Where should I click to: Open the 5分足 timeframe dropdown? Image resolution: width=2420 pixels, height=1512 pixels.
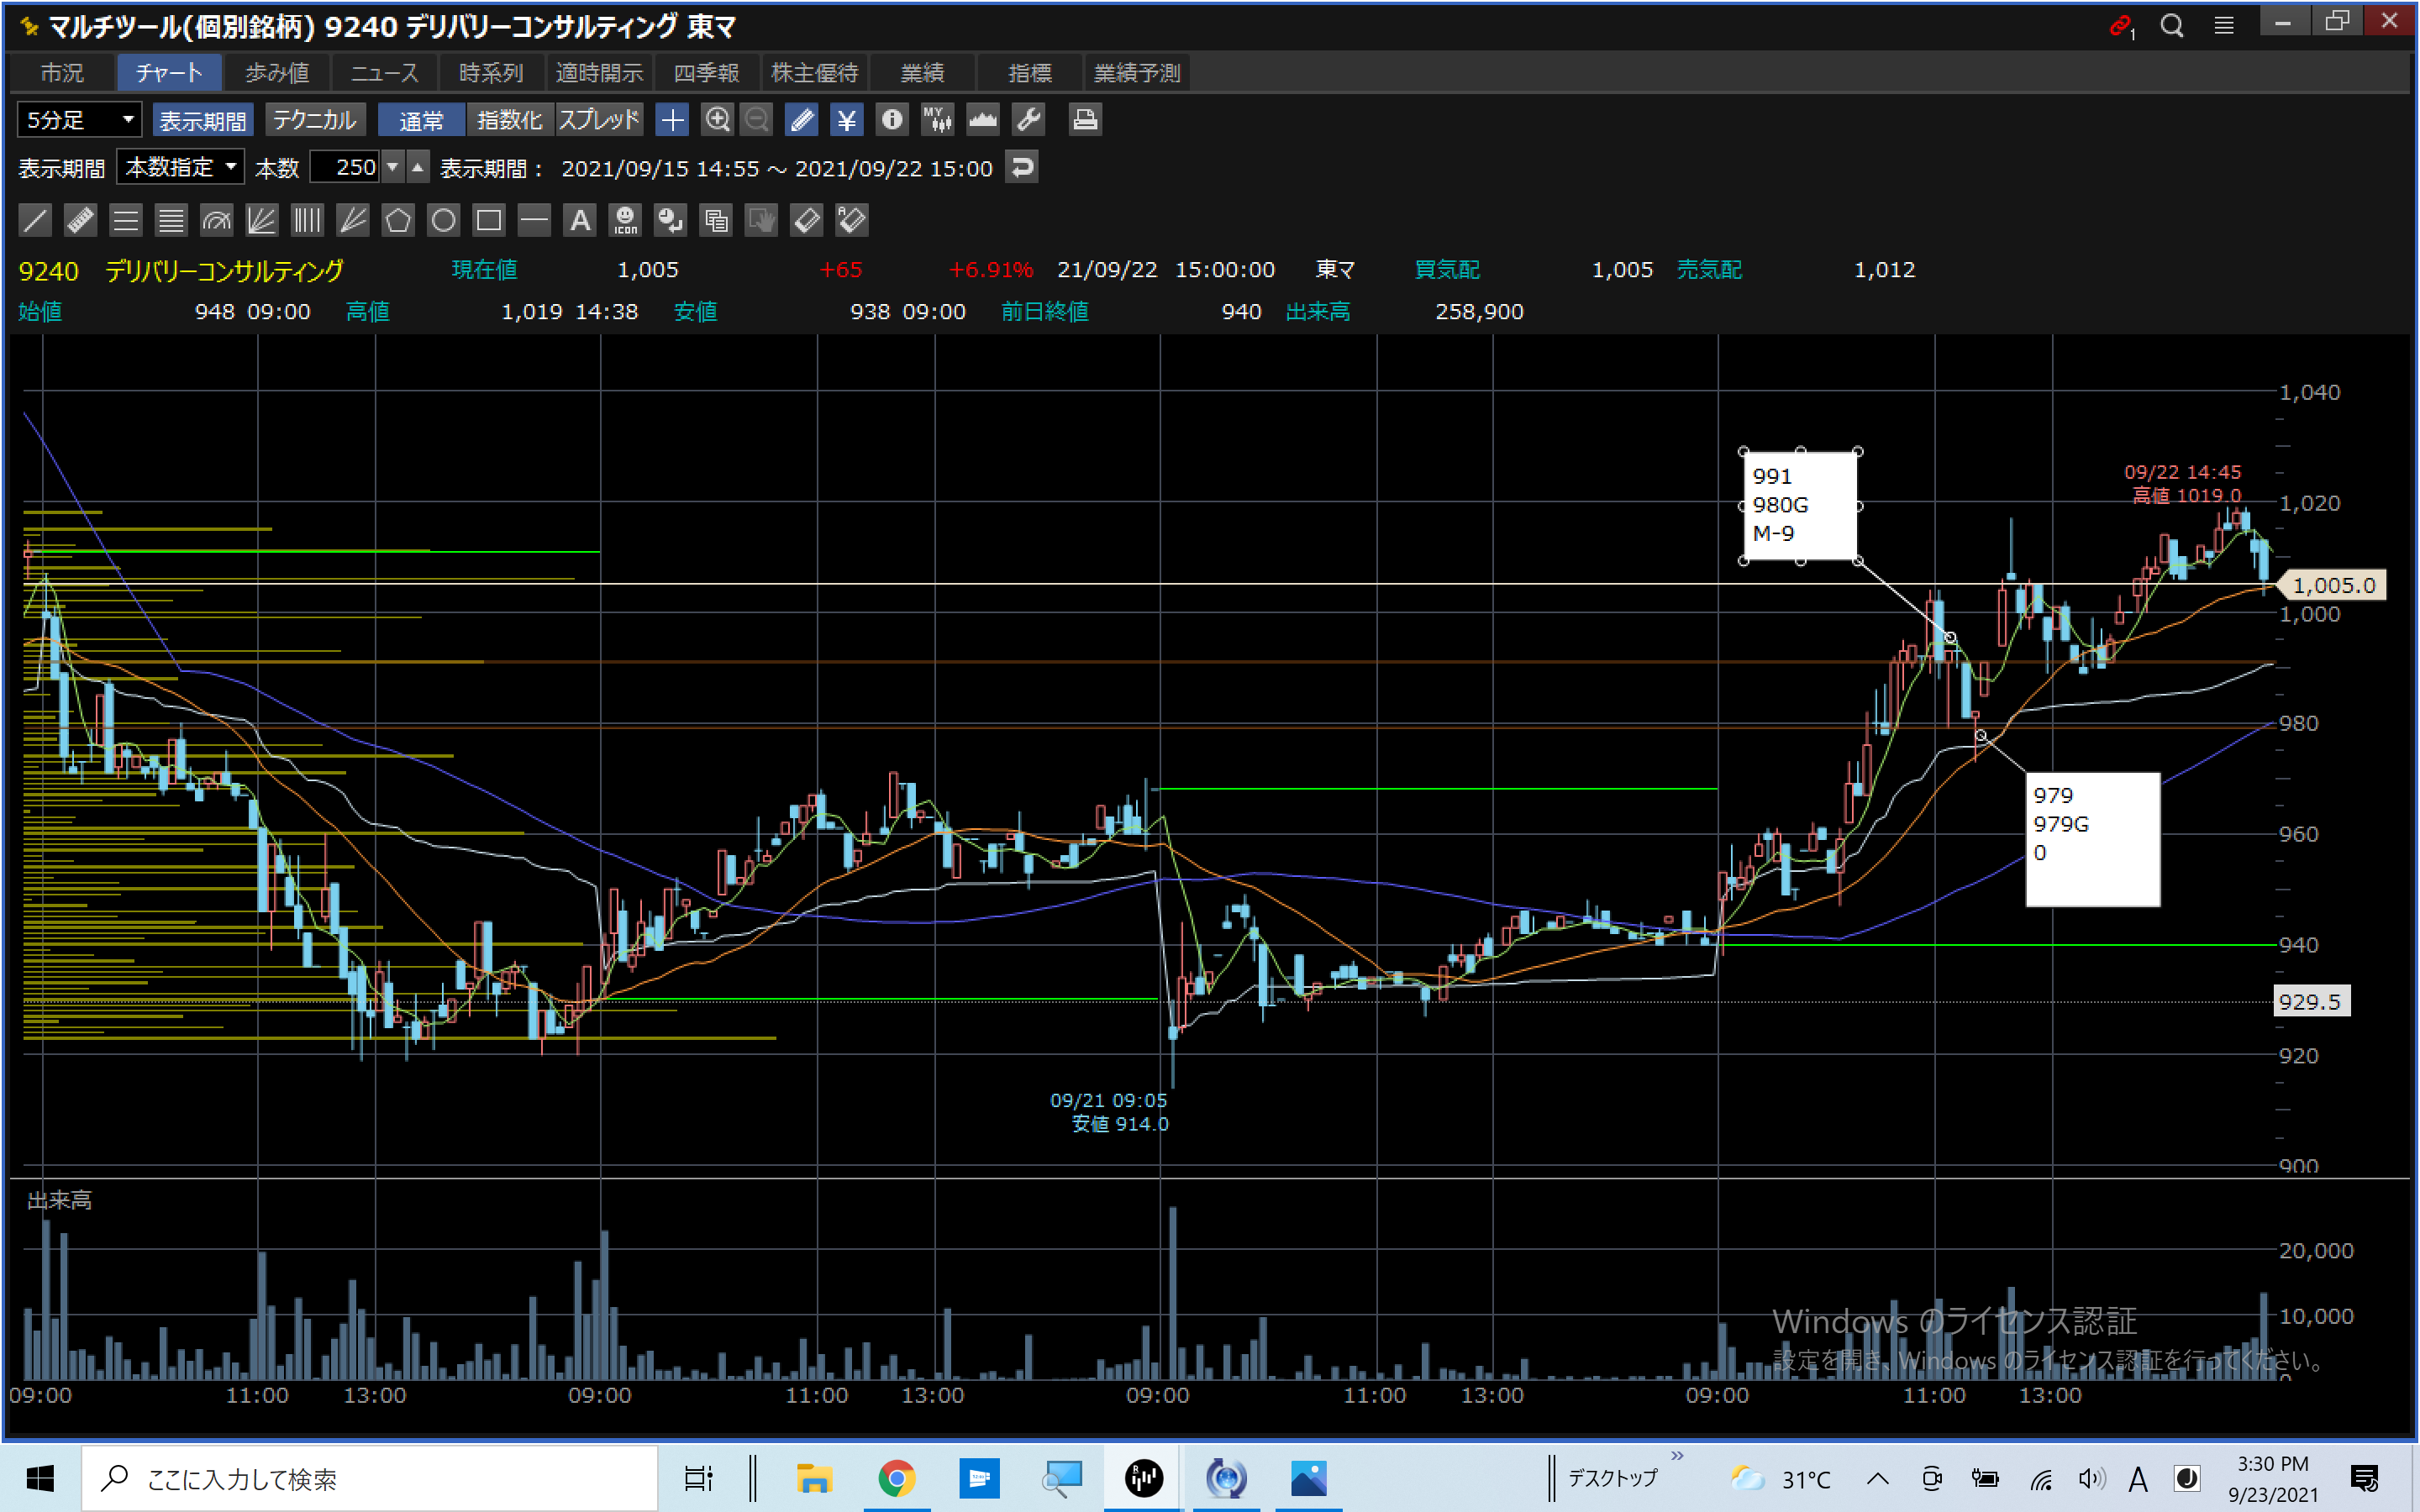(x=79, y=120)
